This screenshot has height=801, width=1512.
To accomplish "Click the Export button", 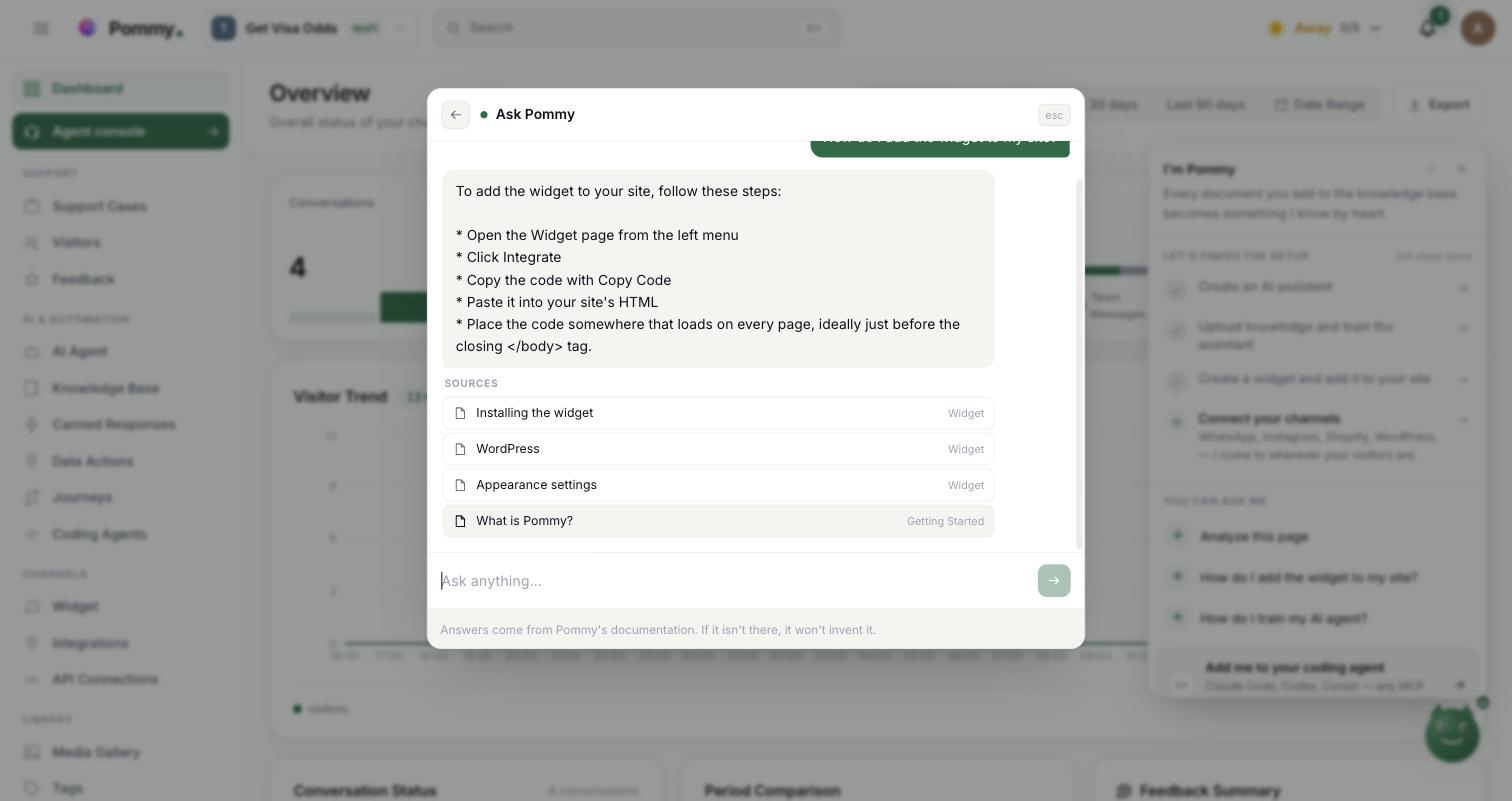I will (1438, 105).
